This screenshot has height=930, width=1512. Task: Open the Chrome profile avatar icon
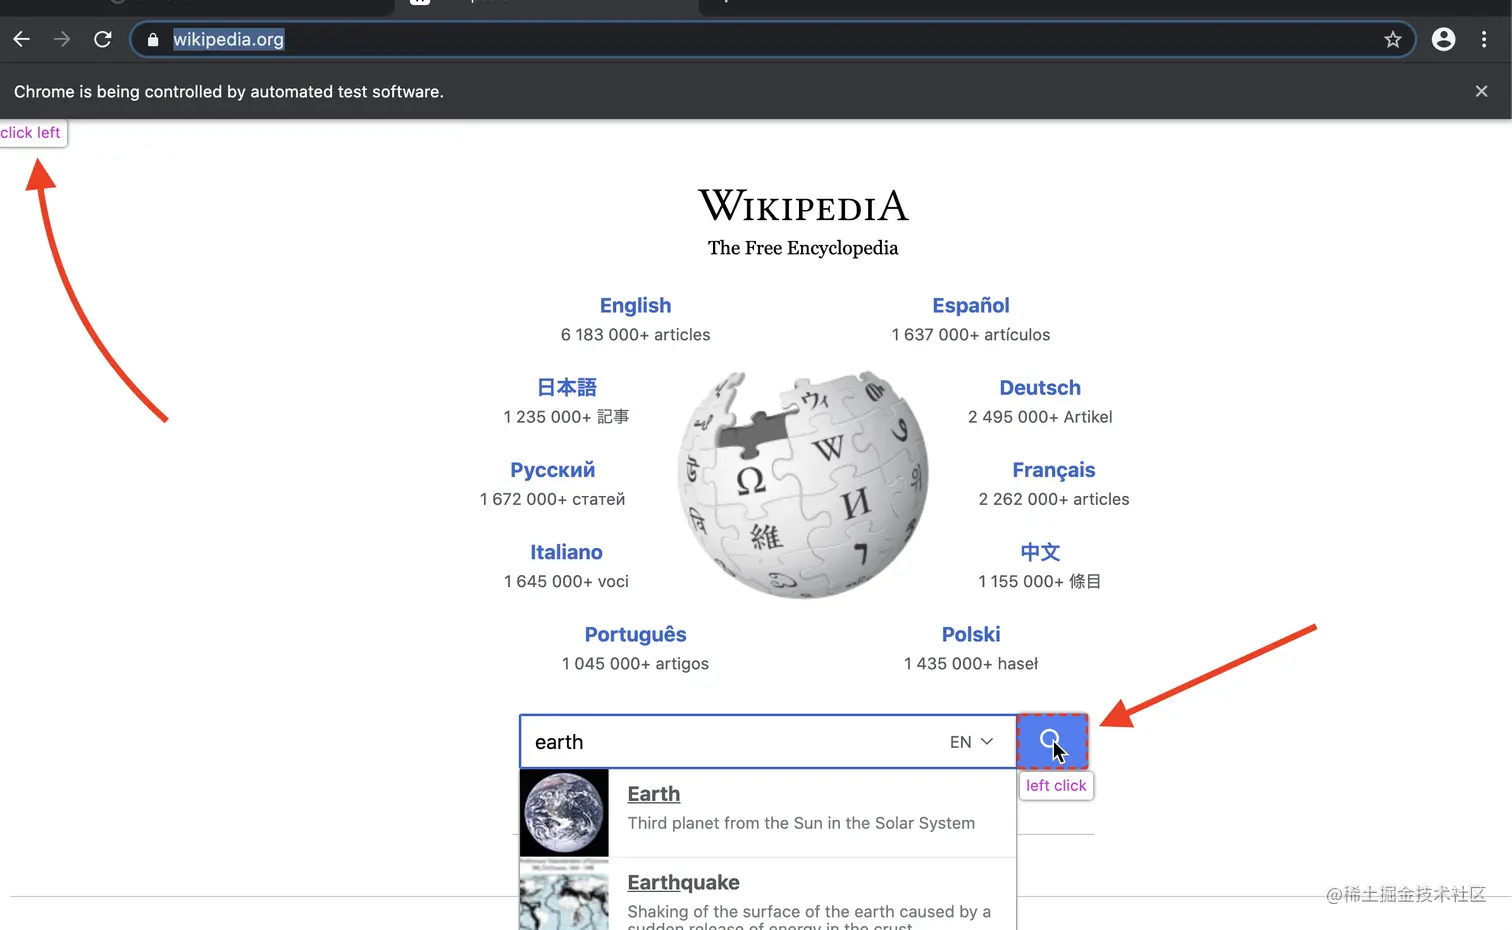click(1443, 39)
